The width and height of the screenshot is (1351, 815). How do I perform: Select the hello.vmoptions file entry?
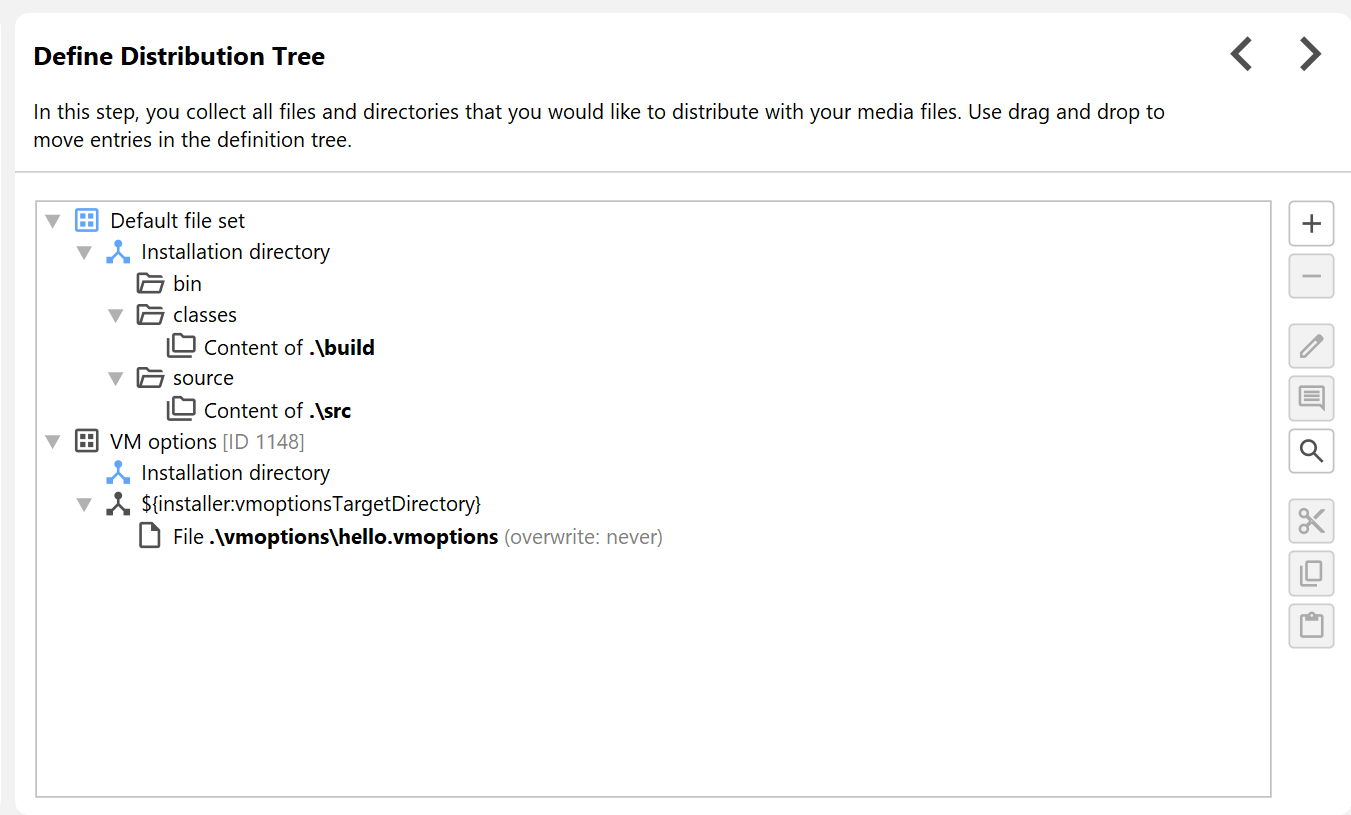click(353, 537)
